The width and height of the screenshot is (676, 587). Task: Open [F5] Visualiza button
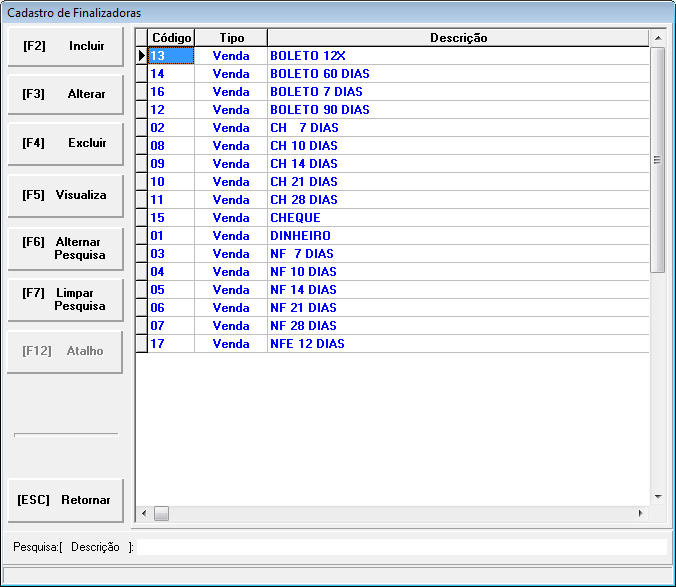[x=65, y=195]
